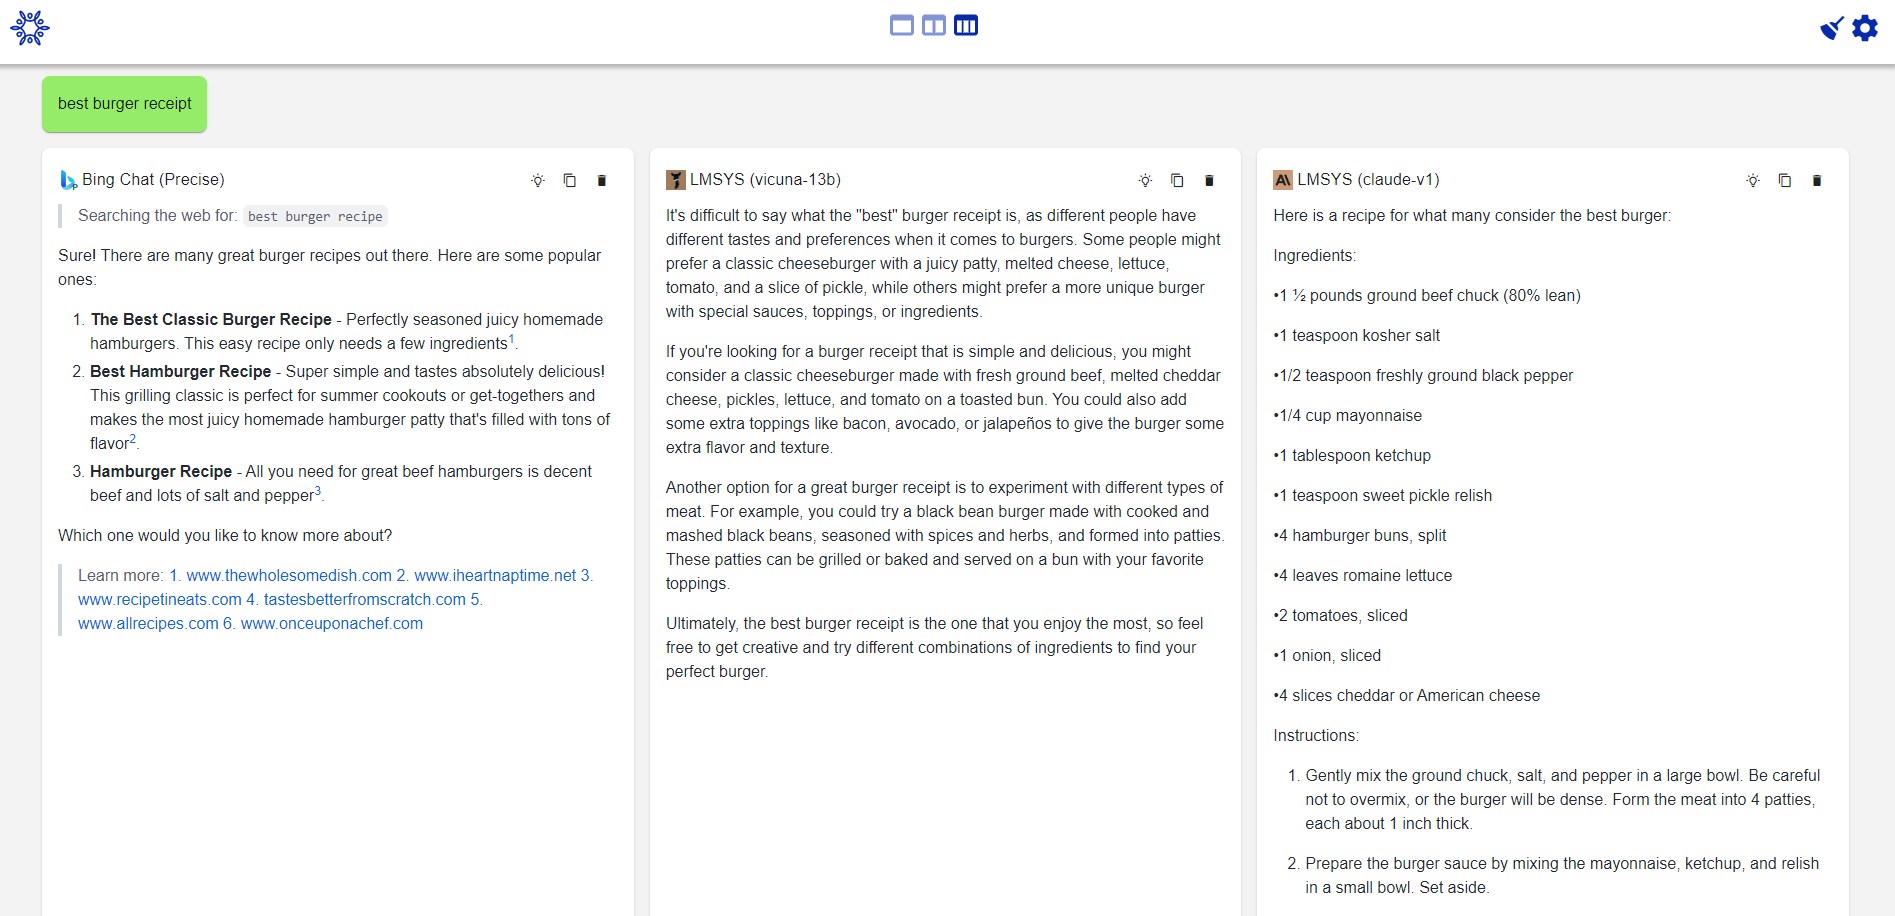Click the Bing logo on the first card
Viewport: 1895px width, 916px height.
[68, 180]
